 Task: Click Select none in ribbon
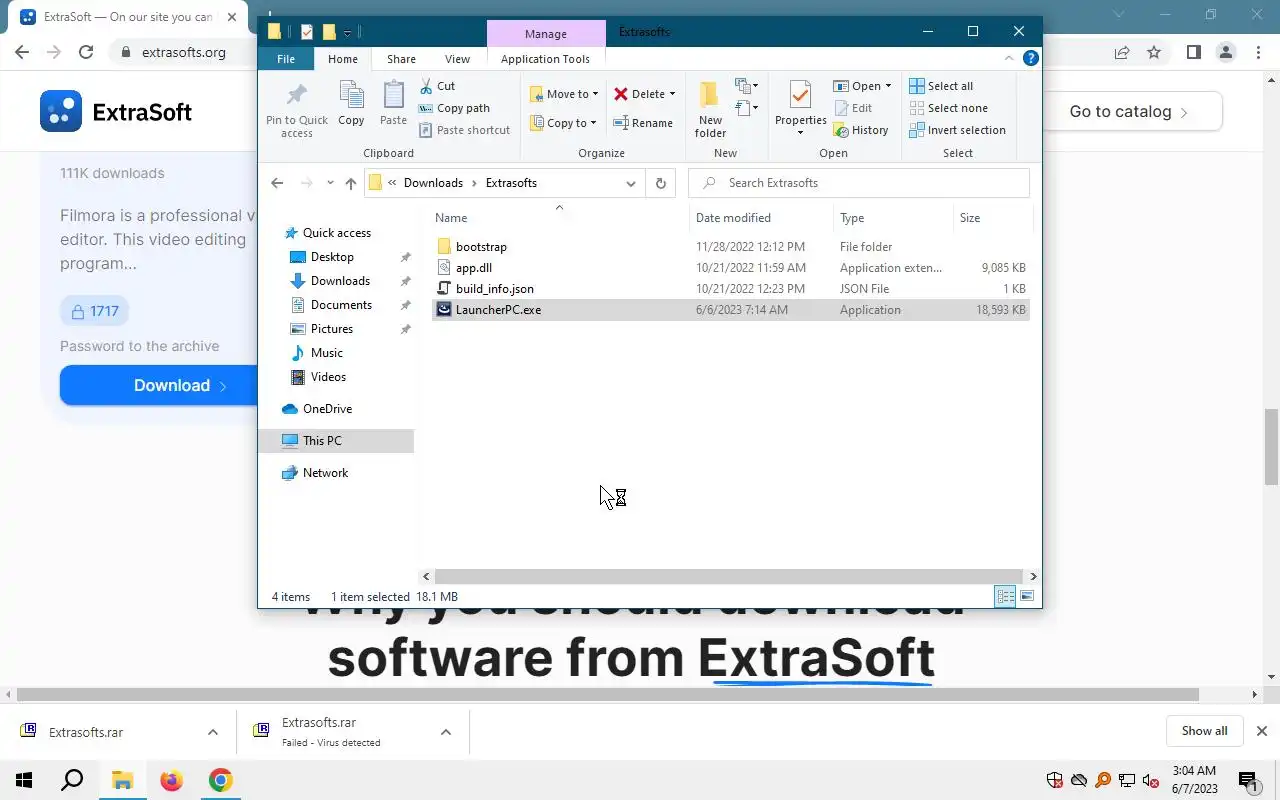click(948, 108)
